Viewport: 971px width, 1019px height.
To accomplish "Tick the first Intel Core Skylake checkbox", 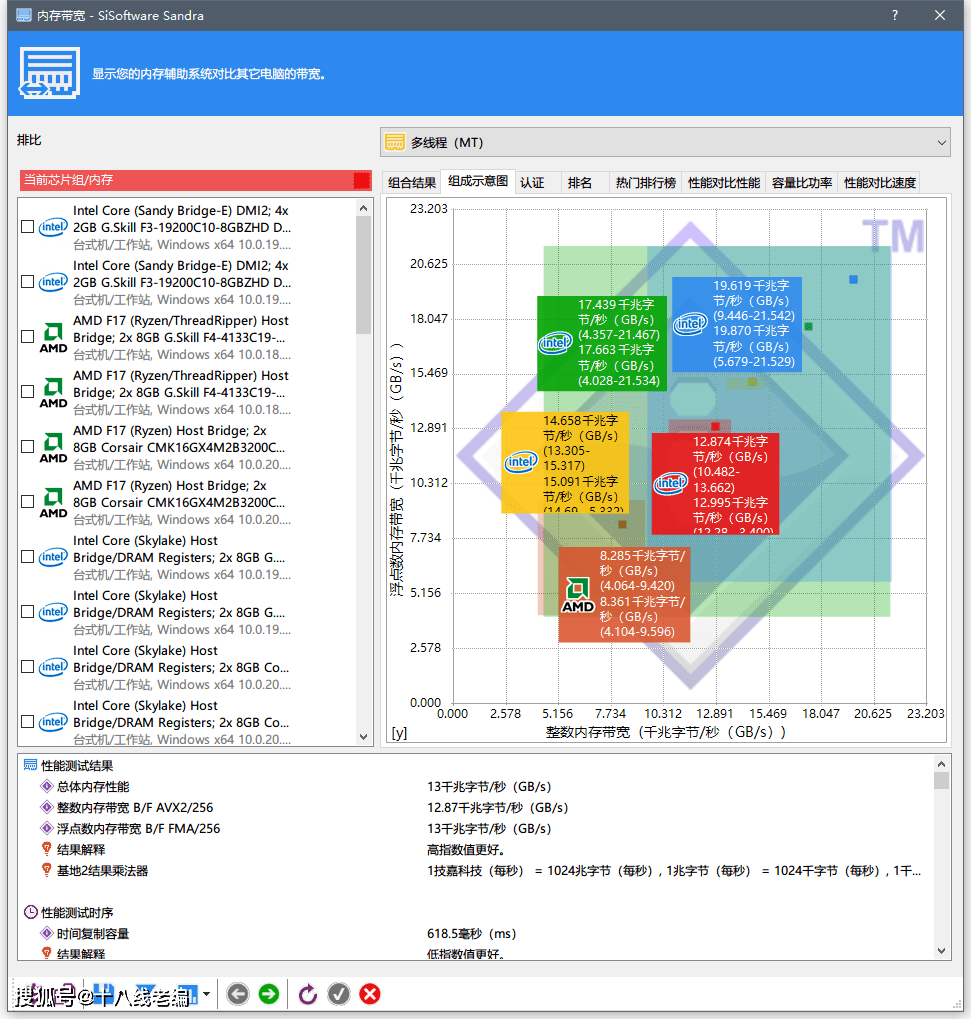I will click(28, 557).
